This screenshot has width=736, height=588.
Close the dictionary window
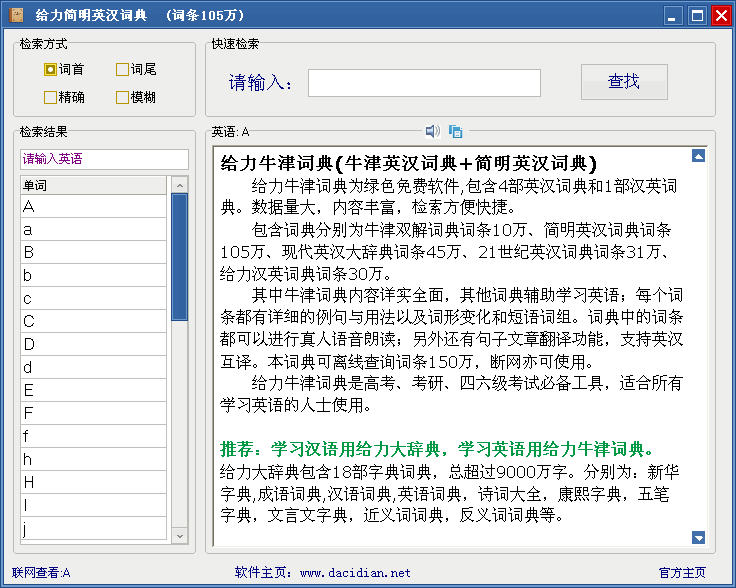[721, 15]
